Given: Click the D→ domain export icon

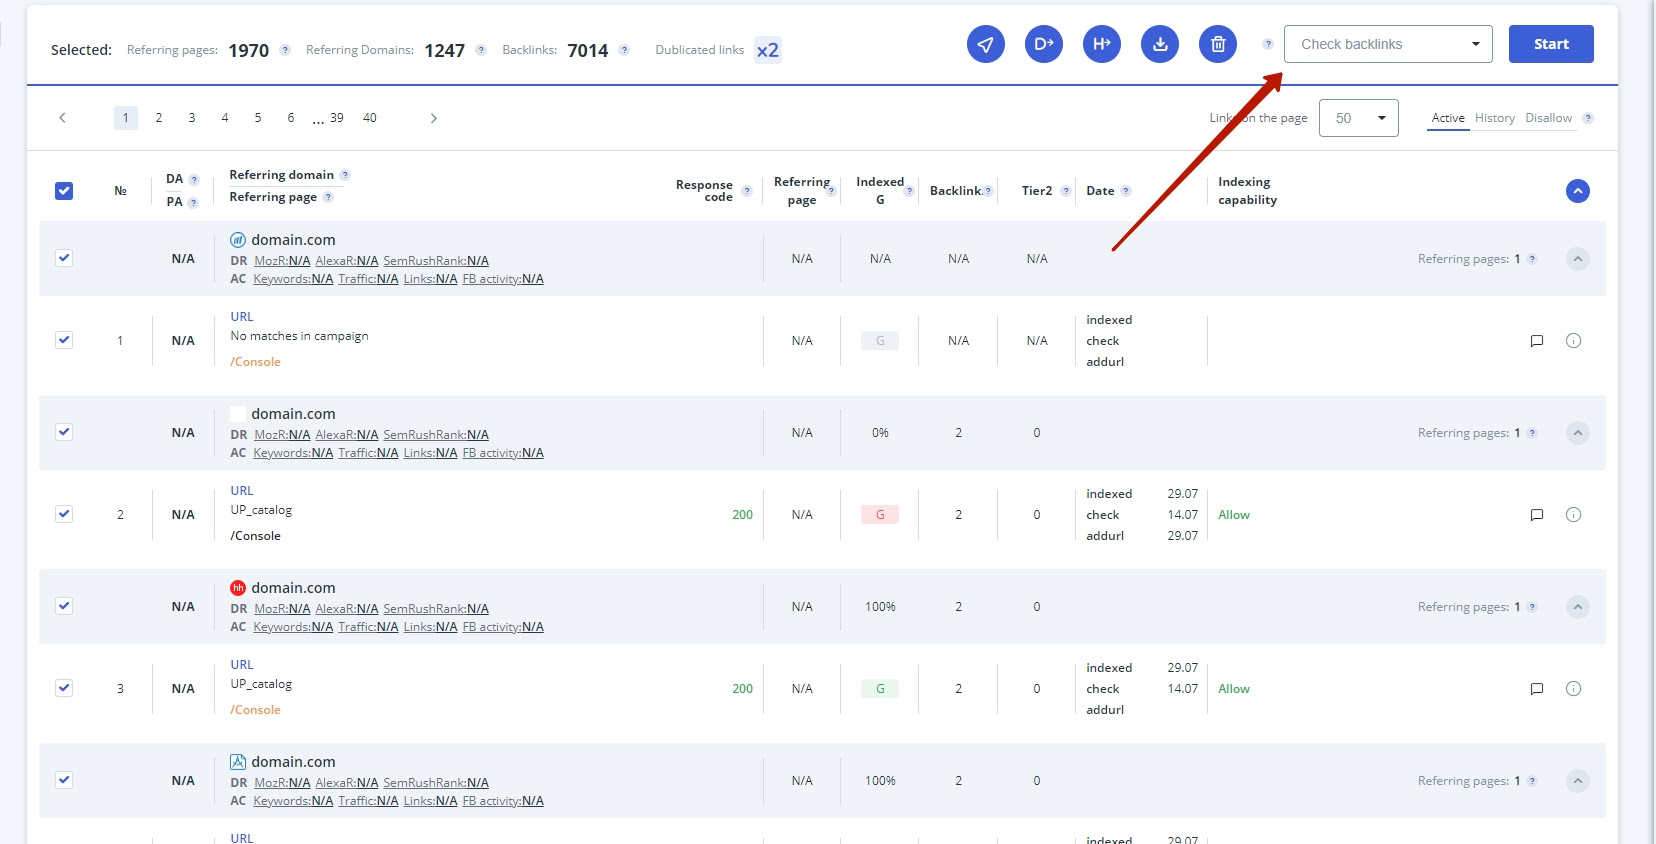Looking at the screenshot, I should (1043, 44).
